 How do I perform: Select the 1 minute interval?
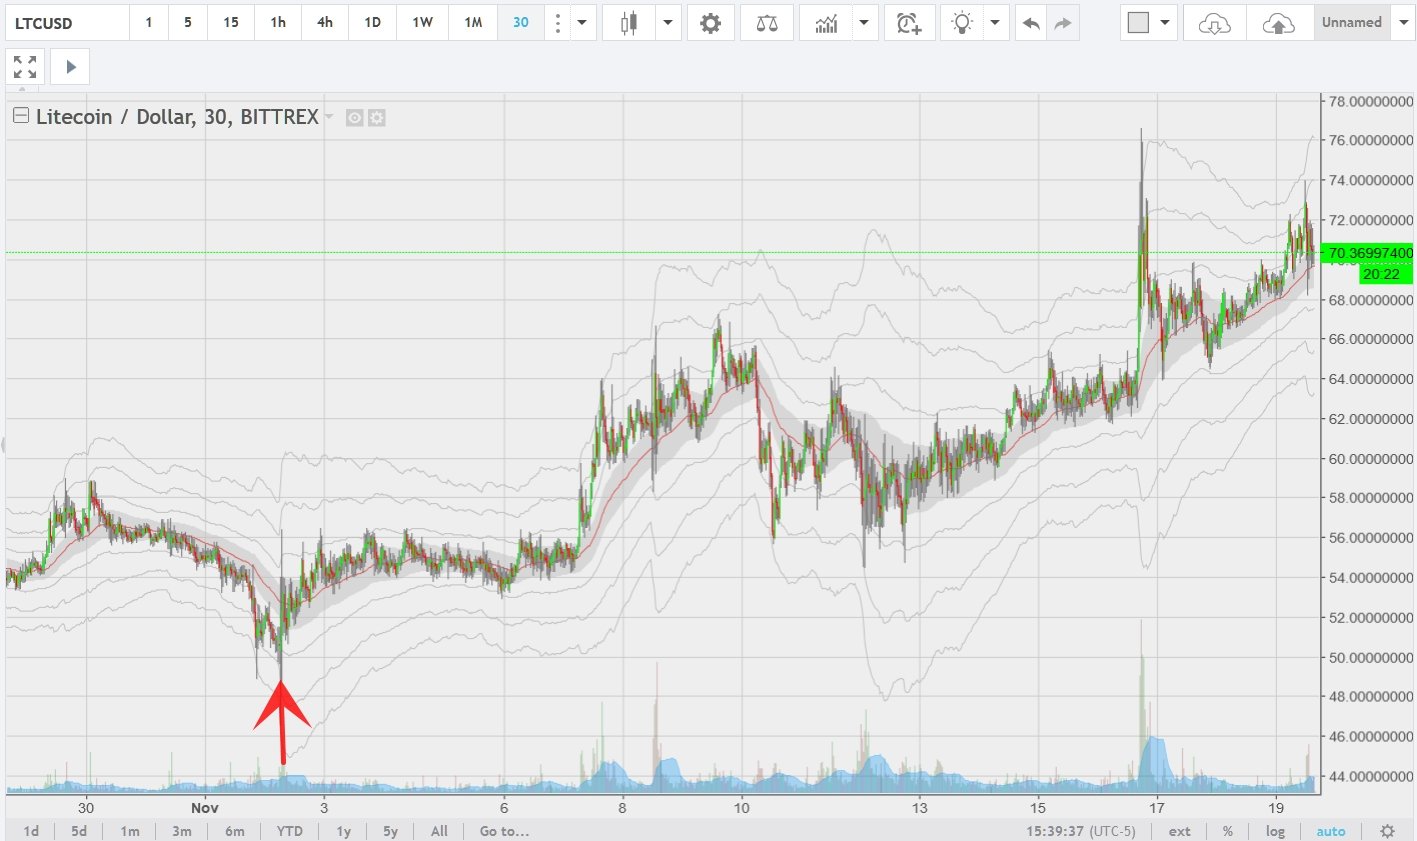click(149, 22)
